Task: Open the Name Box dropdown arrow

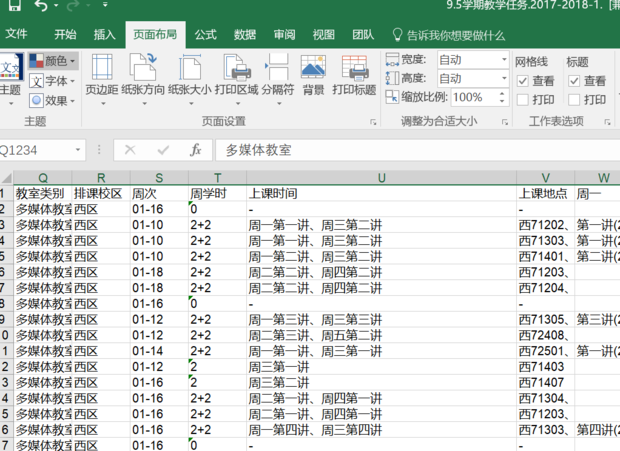Action: point(78,150)
